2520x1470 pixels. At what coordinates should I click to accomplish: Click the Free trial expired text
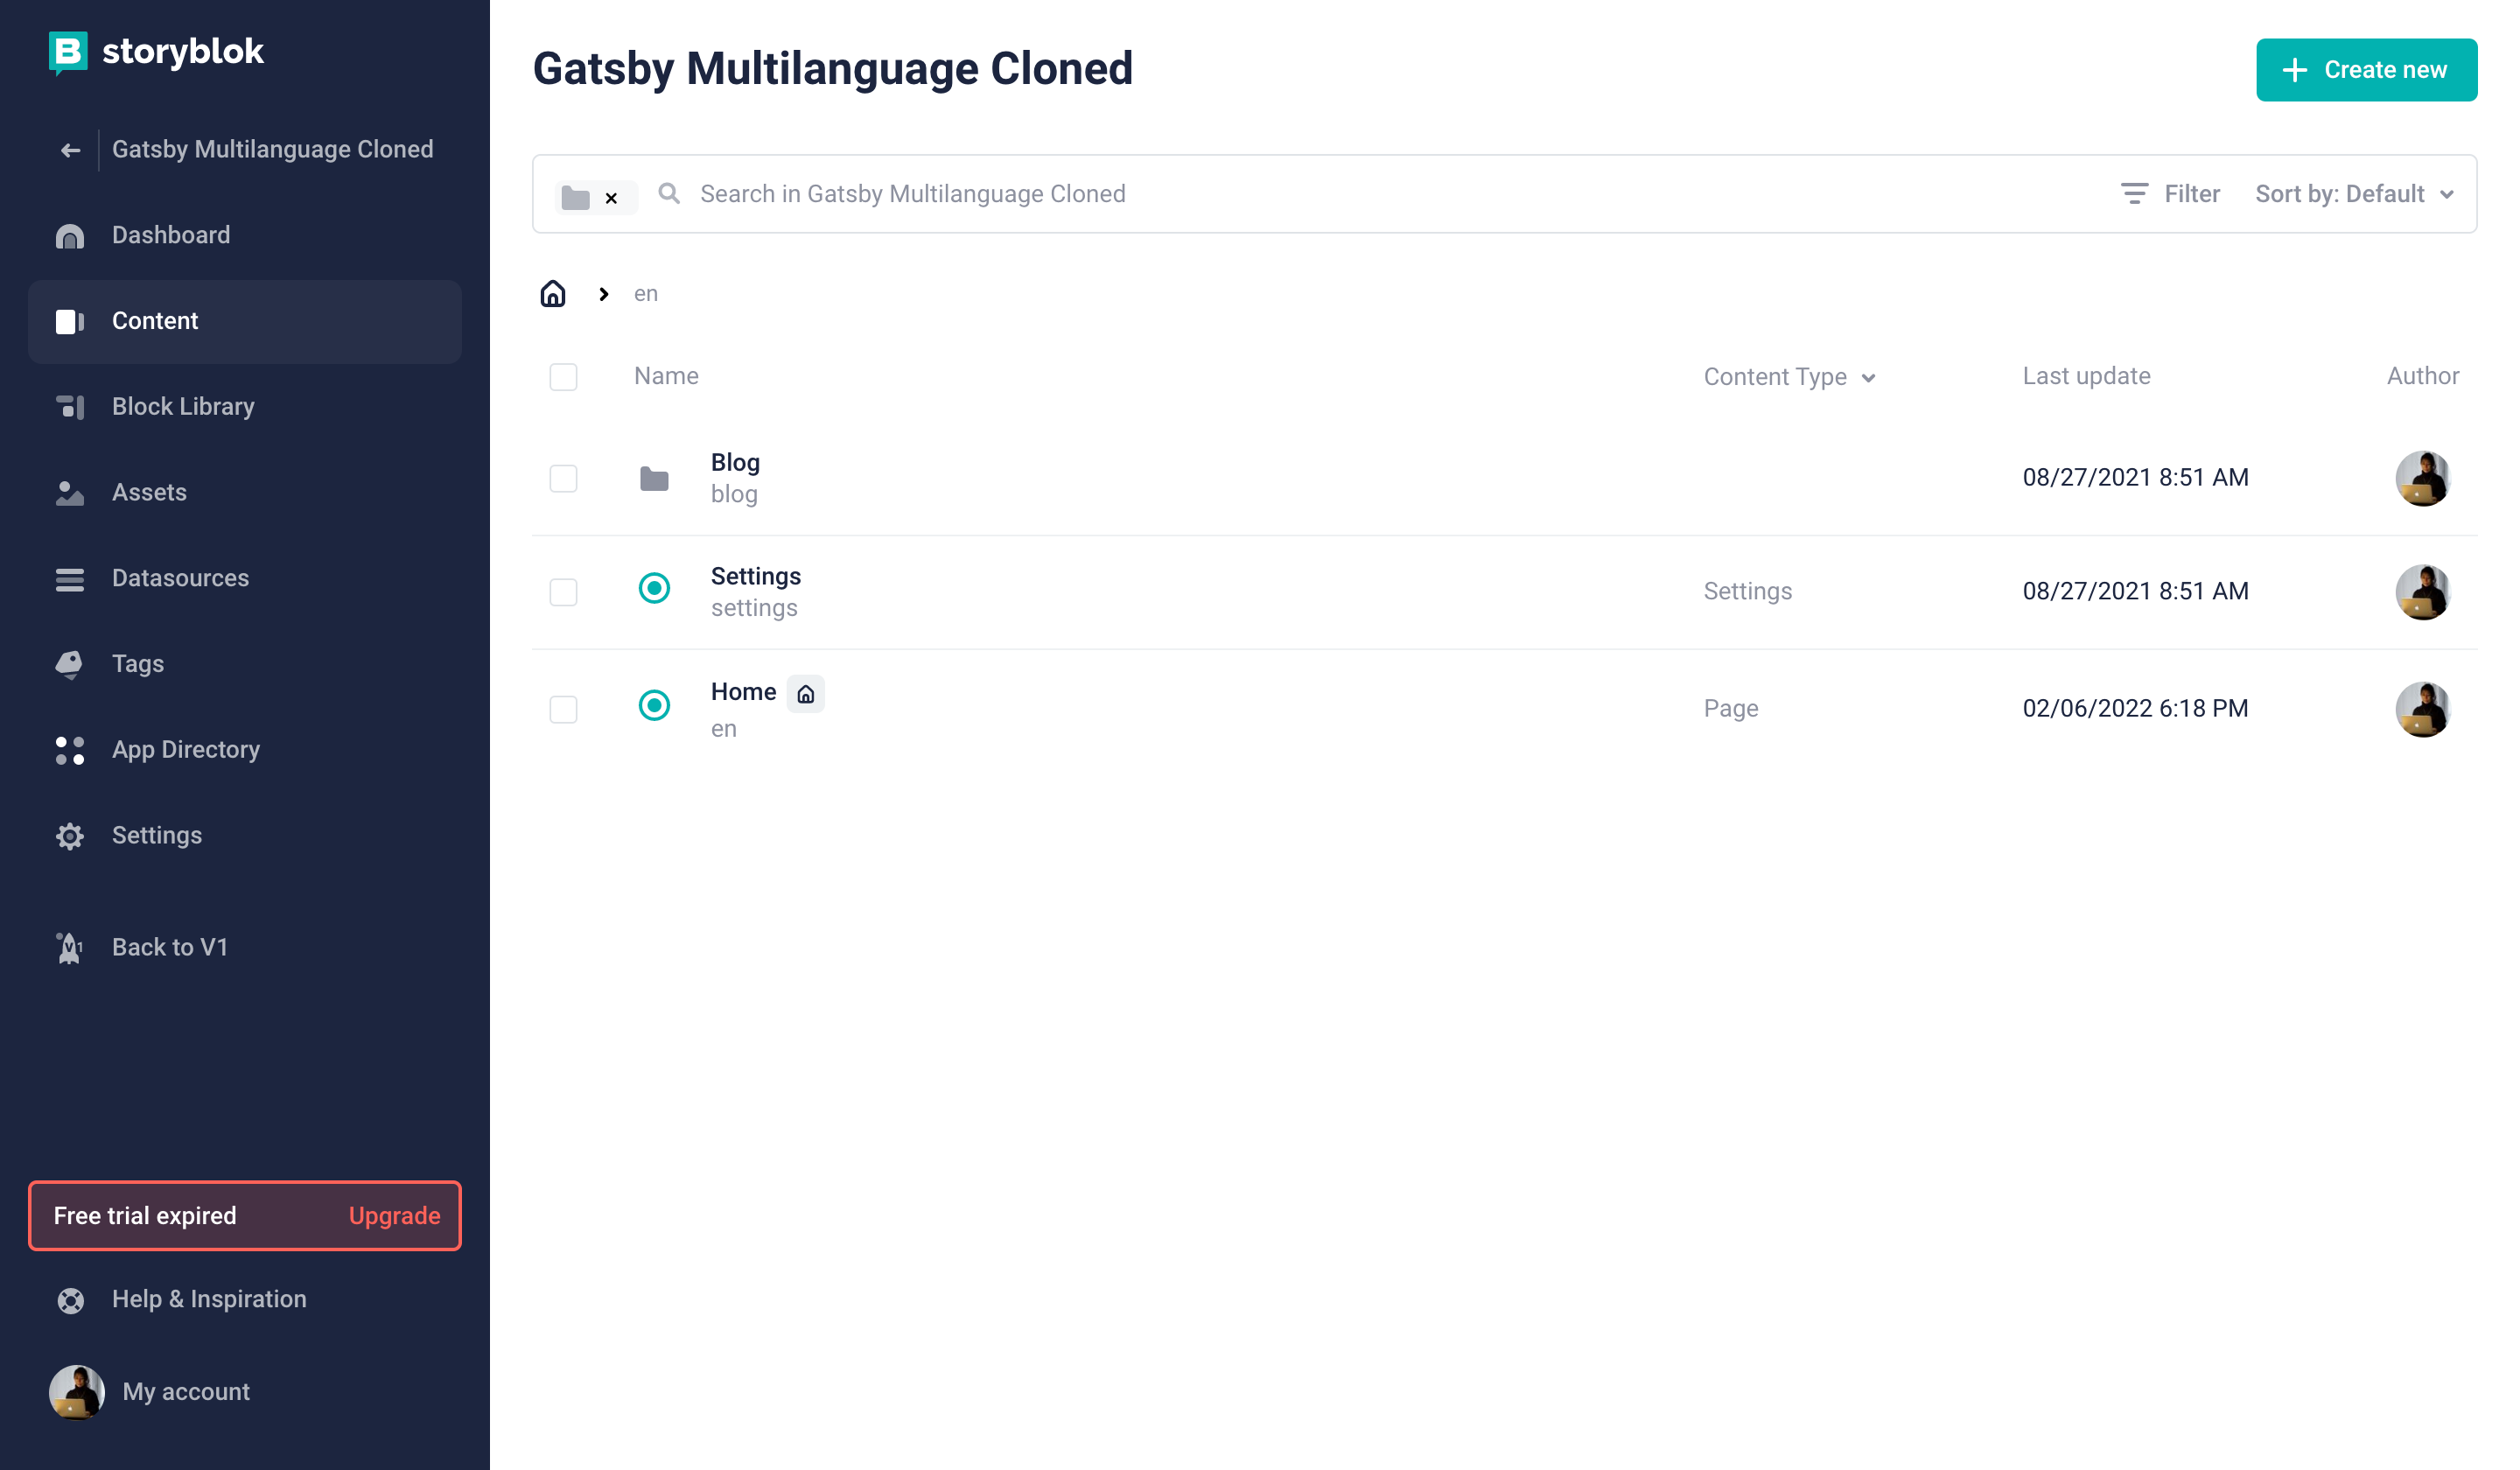pos(145,1216)
